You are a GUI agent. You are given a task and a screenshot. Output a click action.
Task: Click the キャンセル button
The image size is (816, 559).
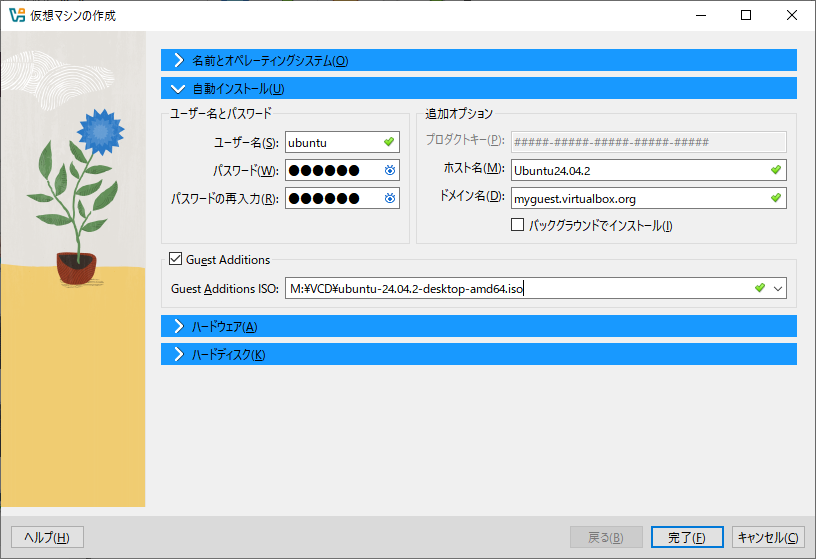click(768, 537)
